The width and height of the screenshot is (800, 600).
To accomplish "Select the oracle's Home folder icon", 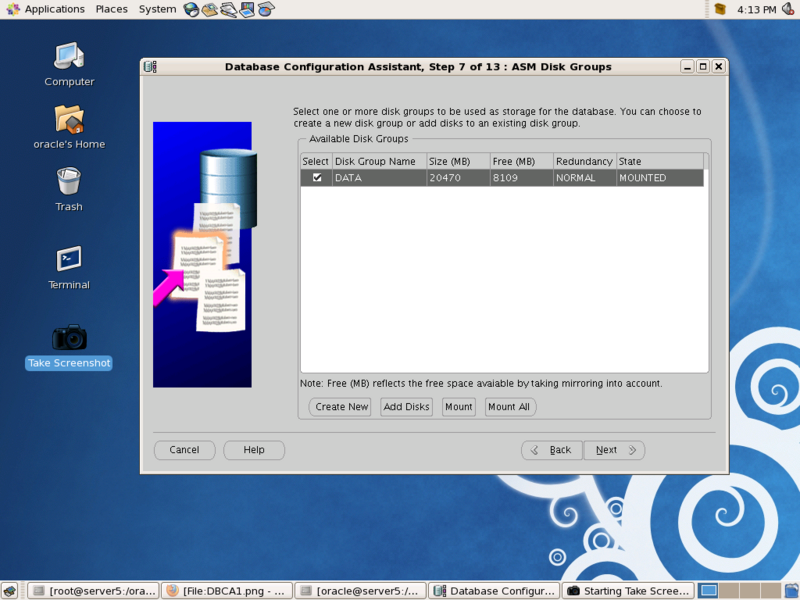I will point(69,127).
